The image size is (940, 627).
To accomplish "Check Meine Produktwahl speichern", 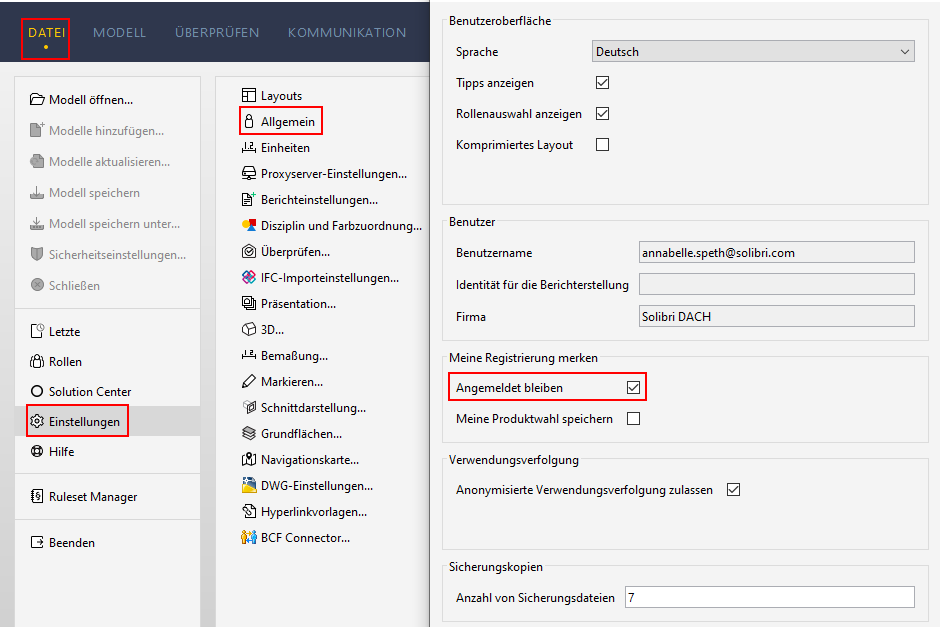I will click(x=633, y=418).
